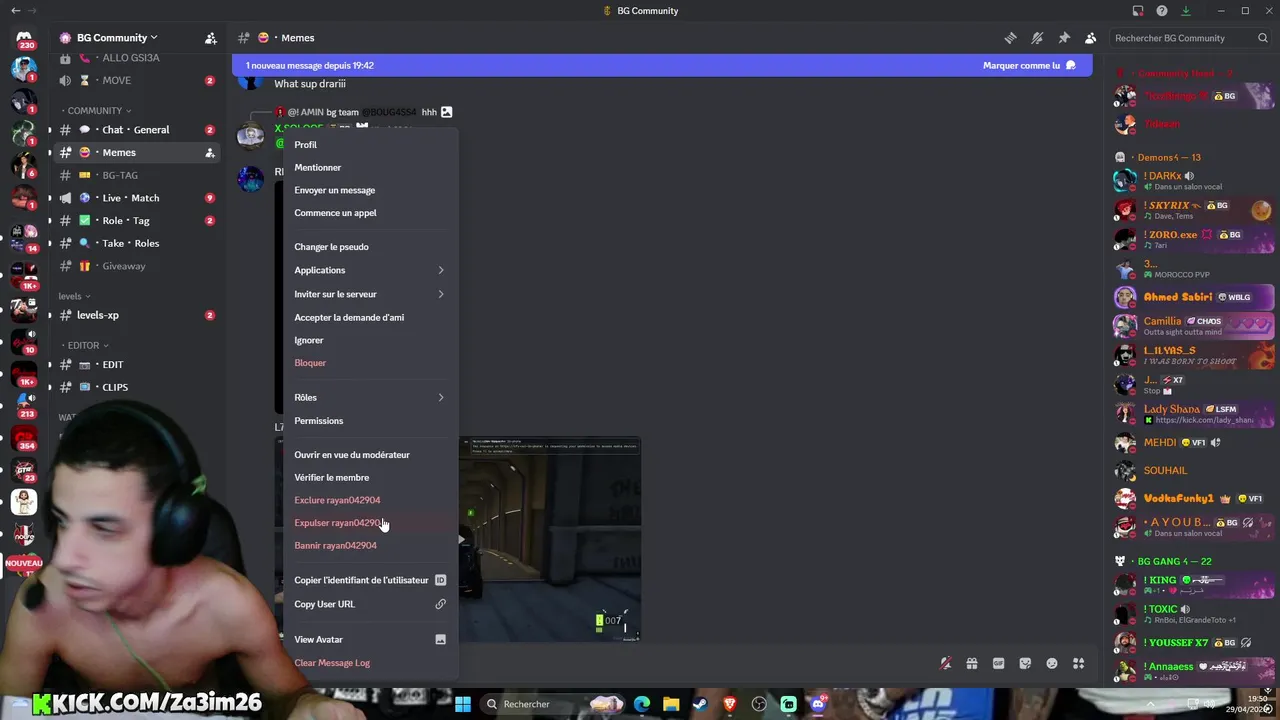Open the sticker picker in message bar
This screenshot has width=1280, height=720.
pos(1025,663)
